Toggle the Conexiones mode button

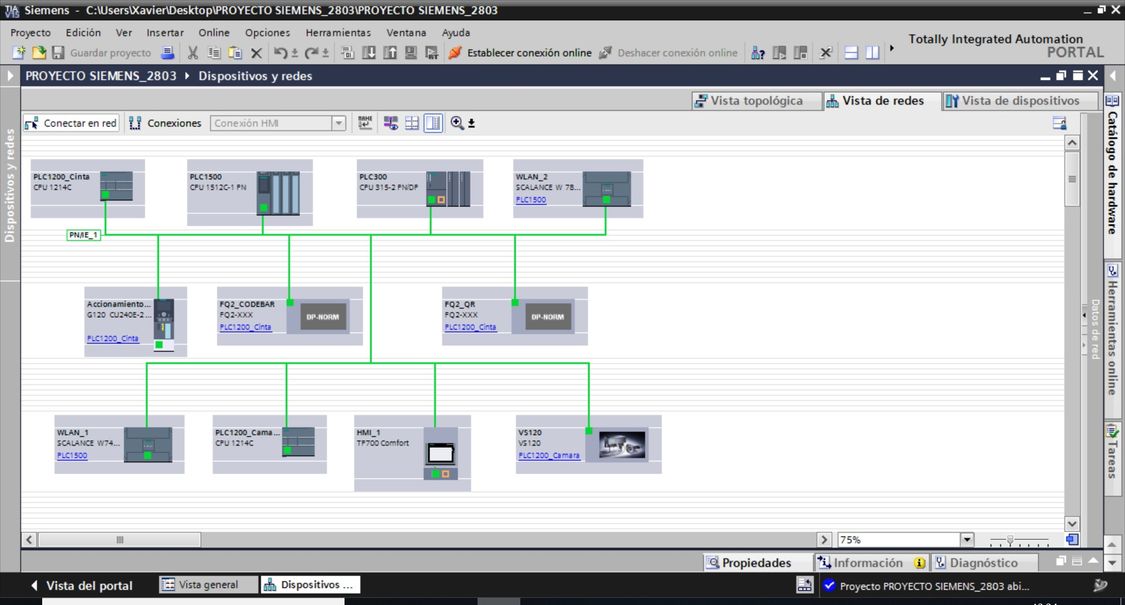pos(165,123)
